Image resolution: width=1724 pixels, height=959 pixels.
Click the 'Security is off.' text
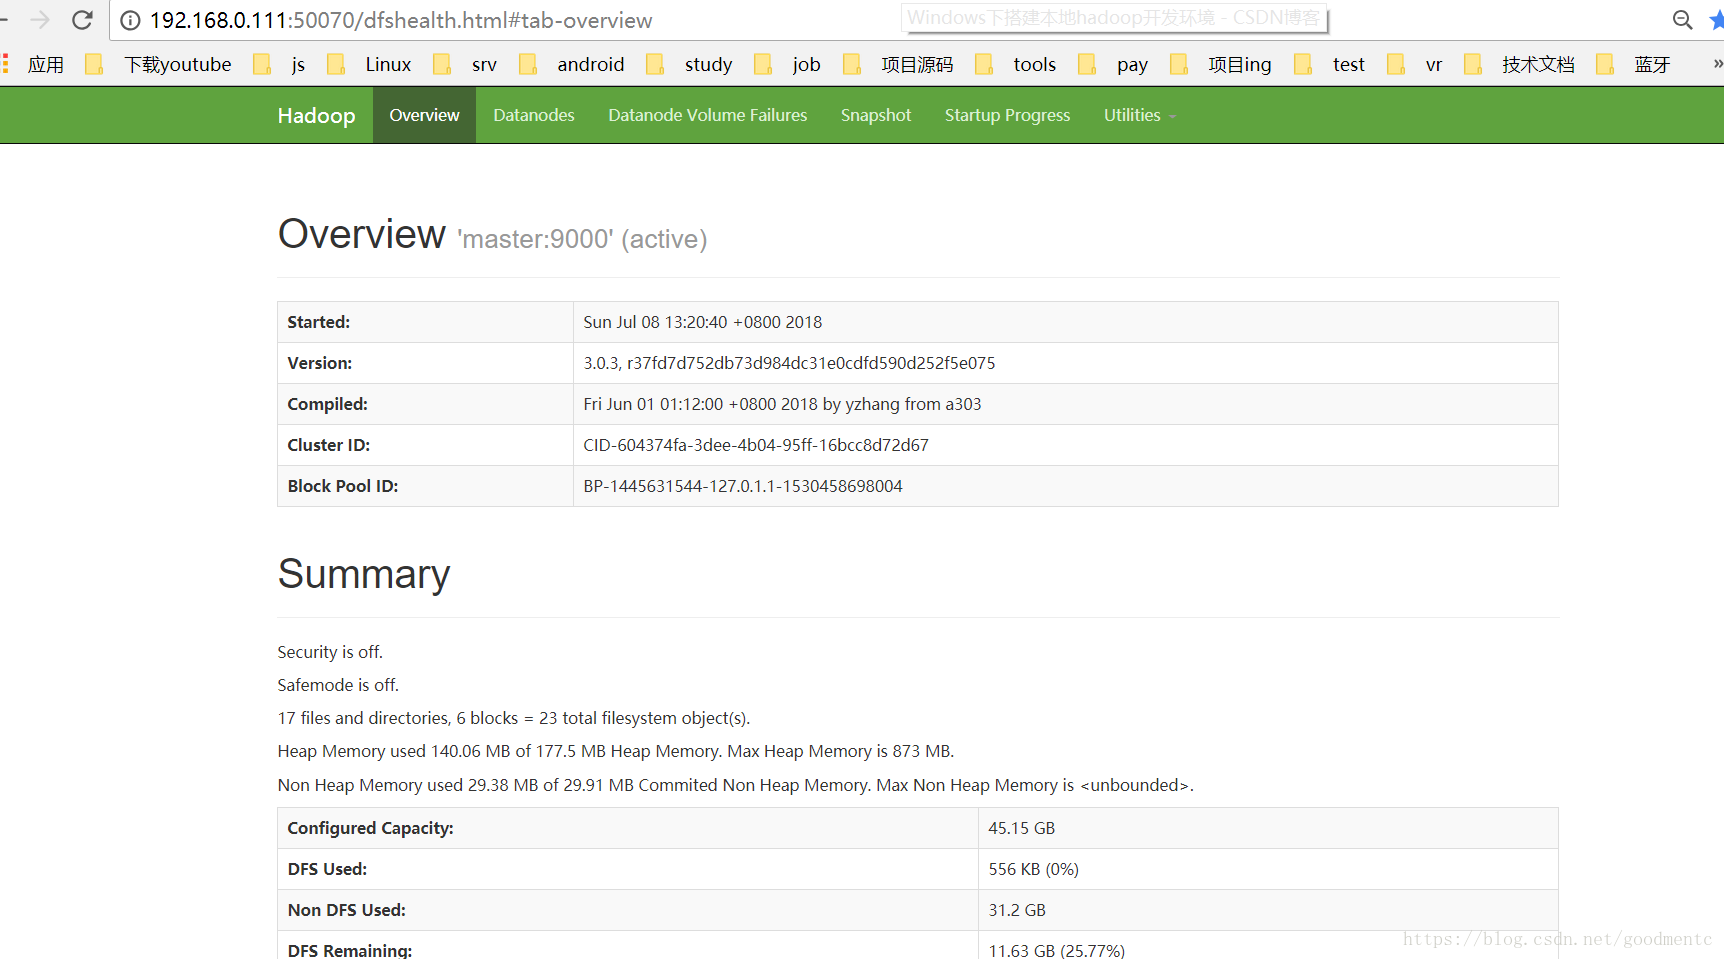(330, 652)
